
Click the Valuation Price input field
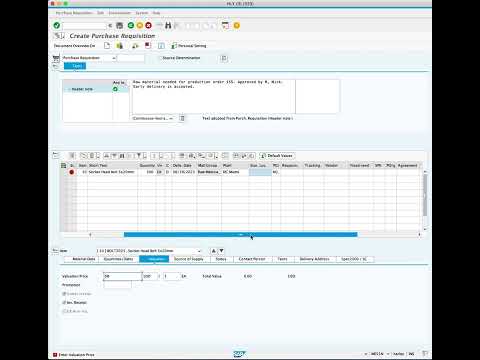click(x=122, y=276)
